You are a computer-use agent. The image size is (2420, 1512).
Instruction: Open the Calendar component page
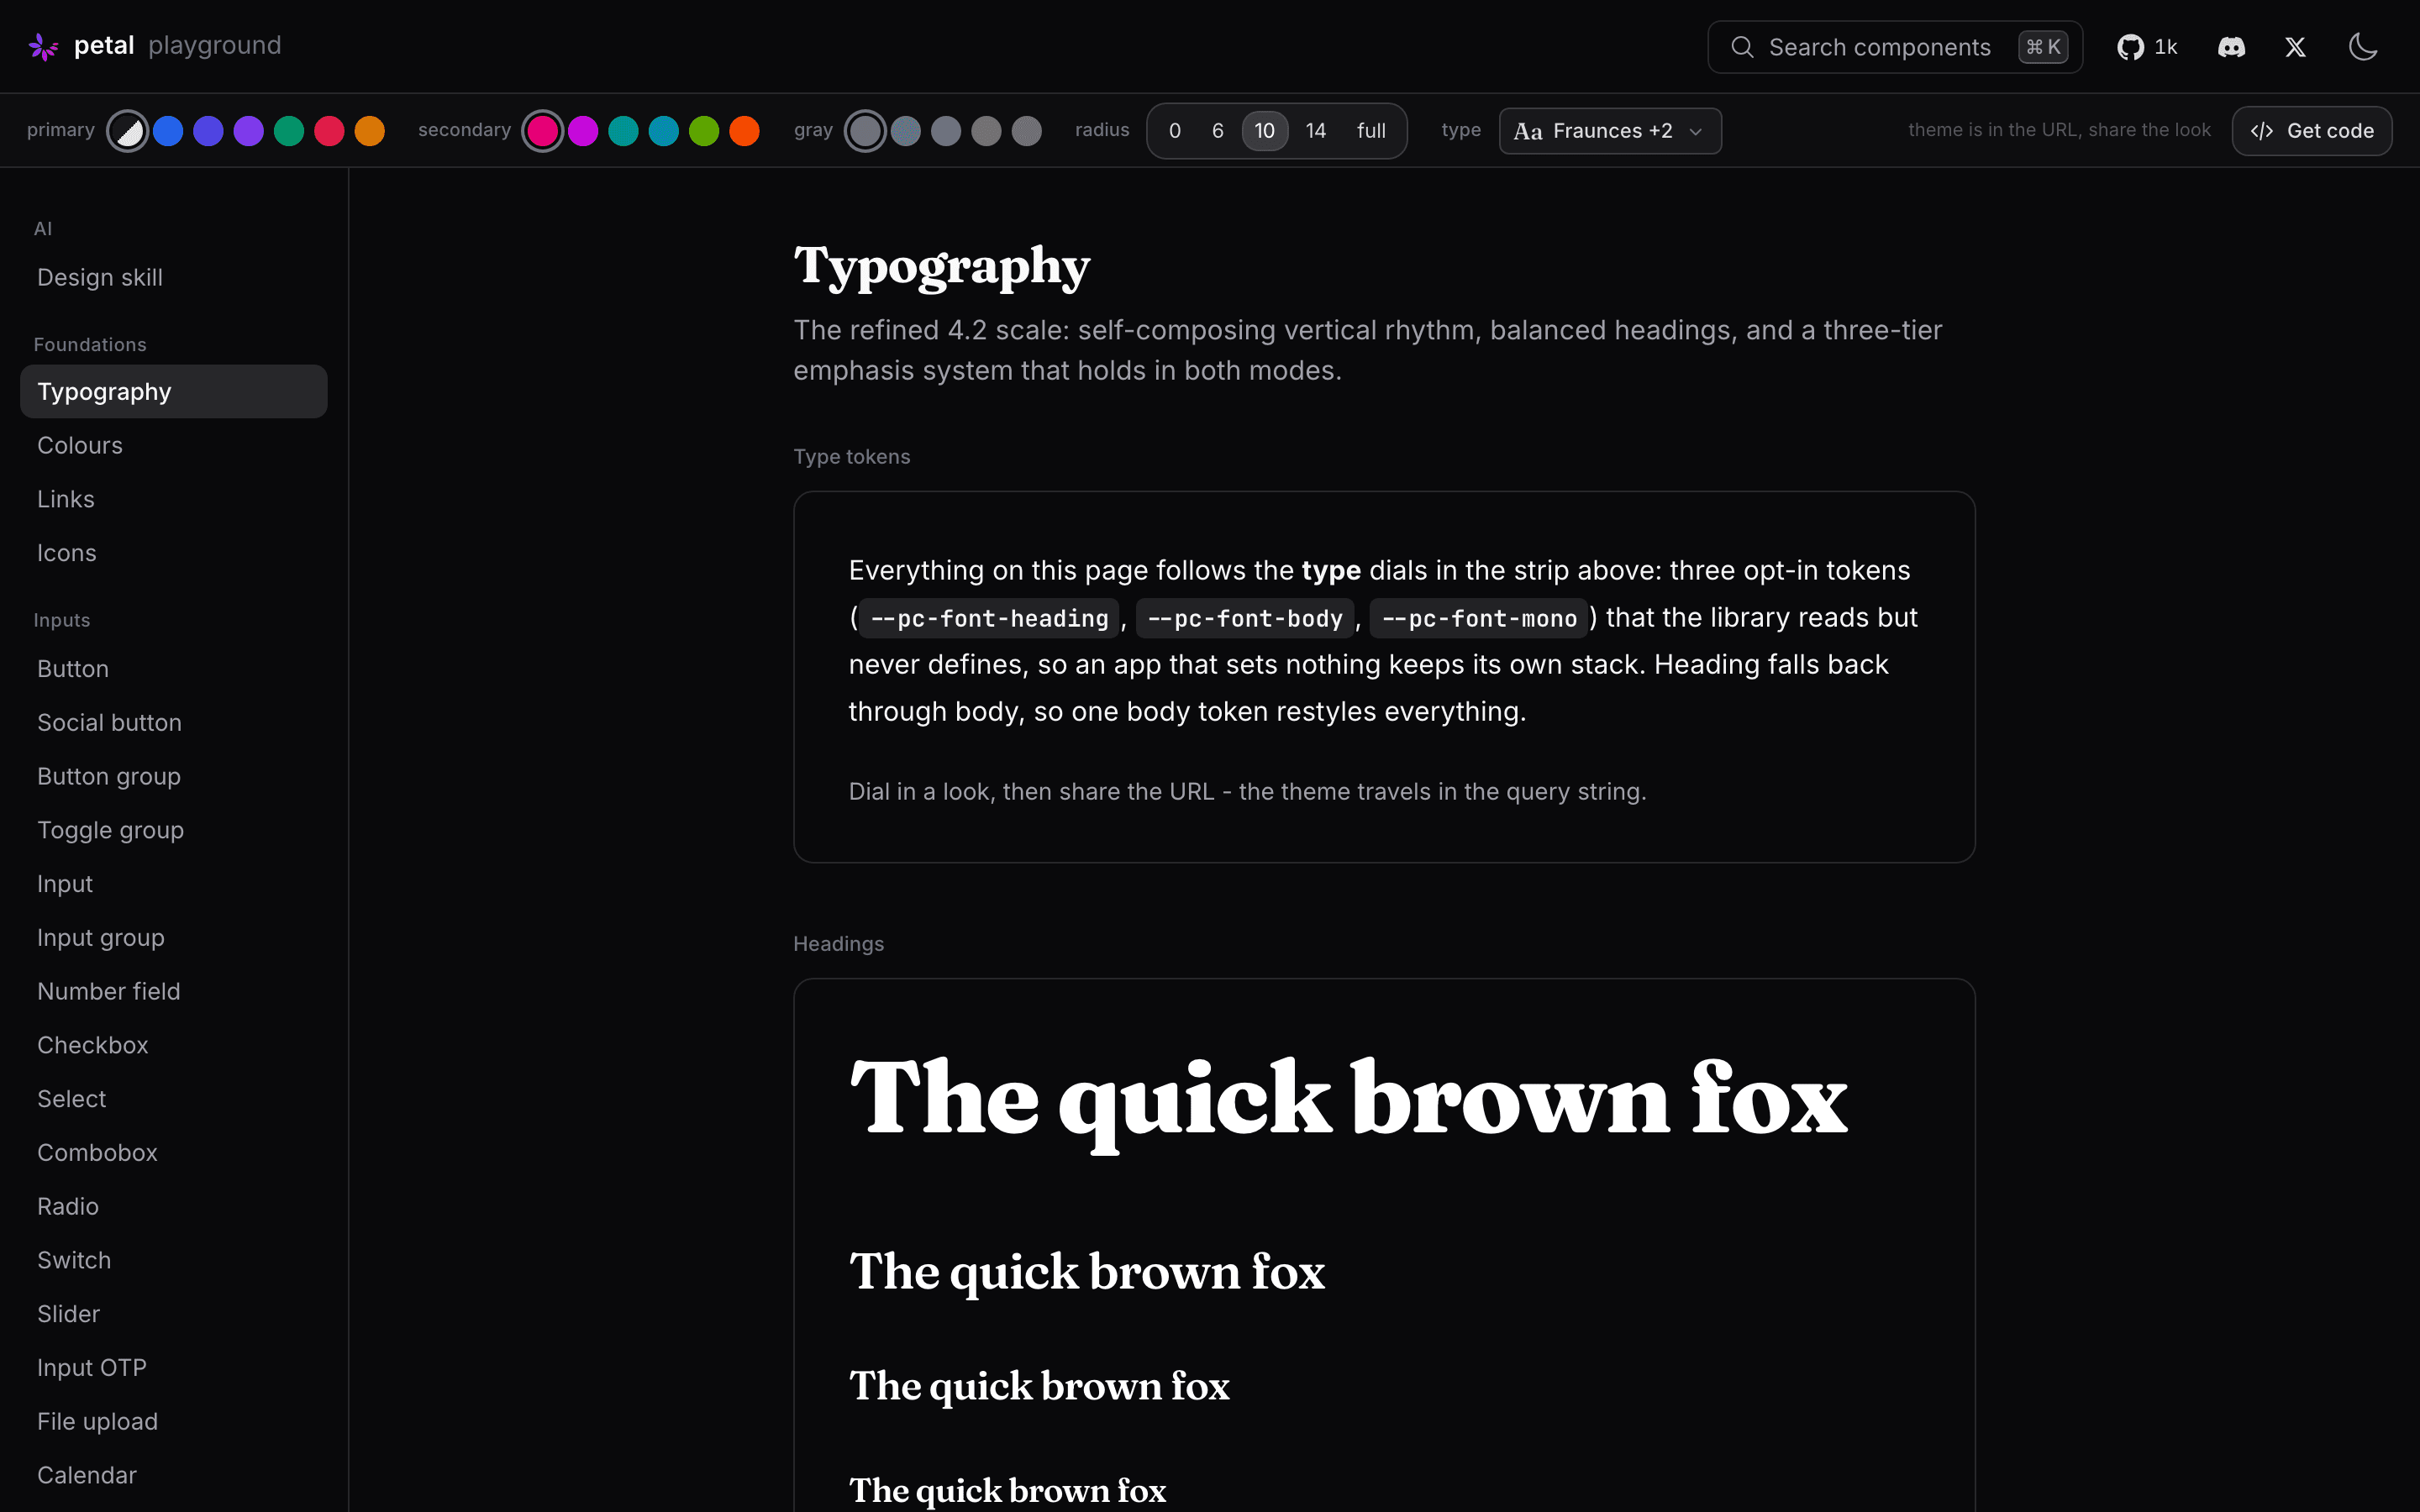pos(174,1475)
